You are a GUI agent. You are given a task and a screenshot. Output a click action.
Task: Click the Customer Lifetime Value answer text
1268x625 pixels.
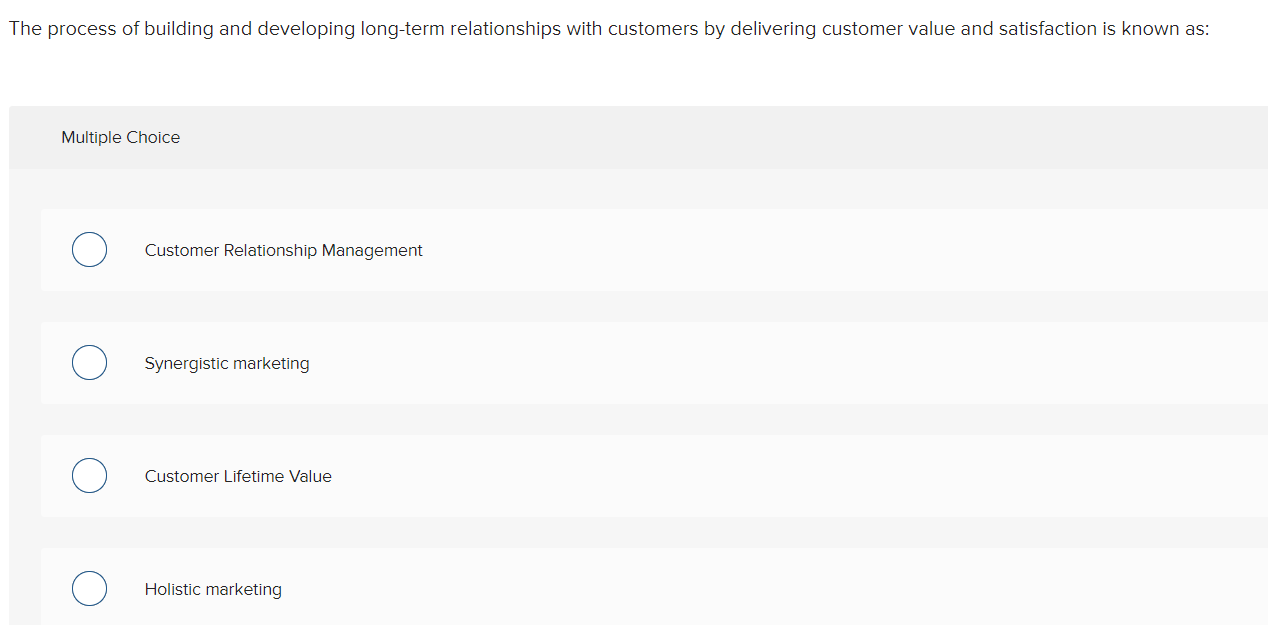(x=238, y=476)
